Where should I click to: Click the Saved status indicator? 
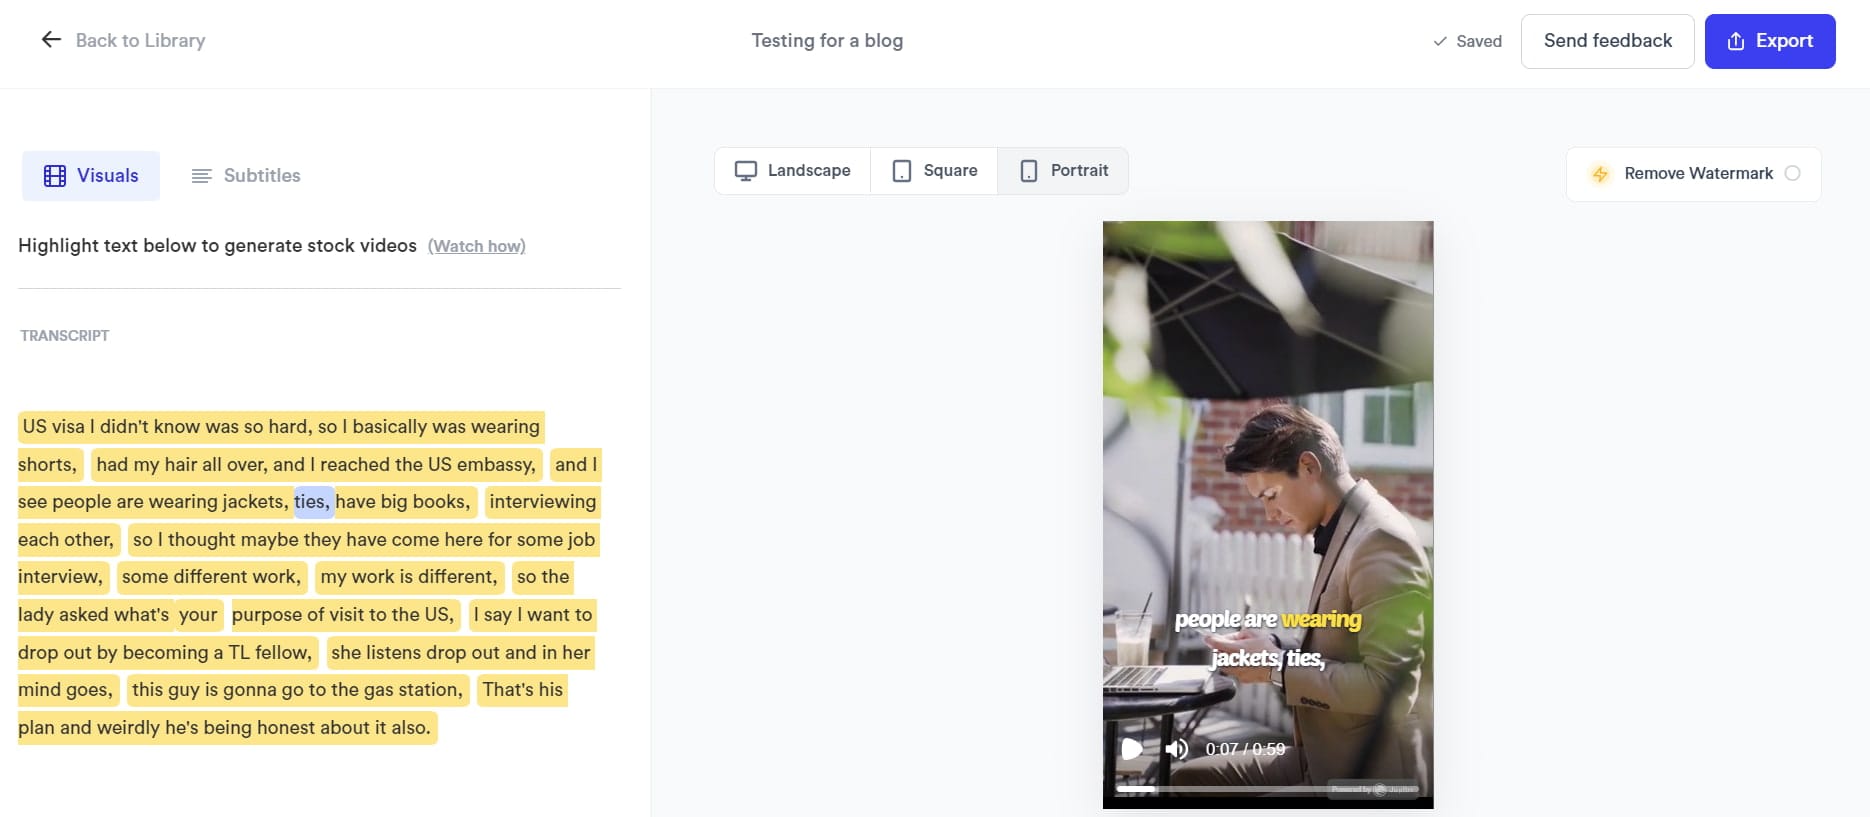pos(1467,41)
